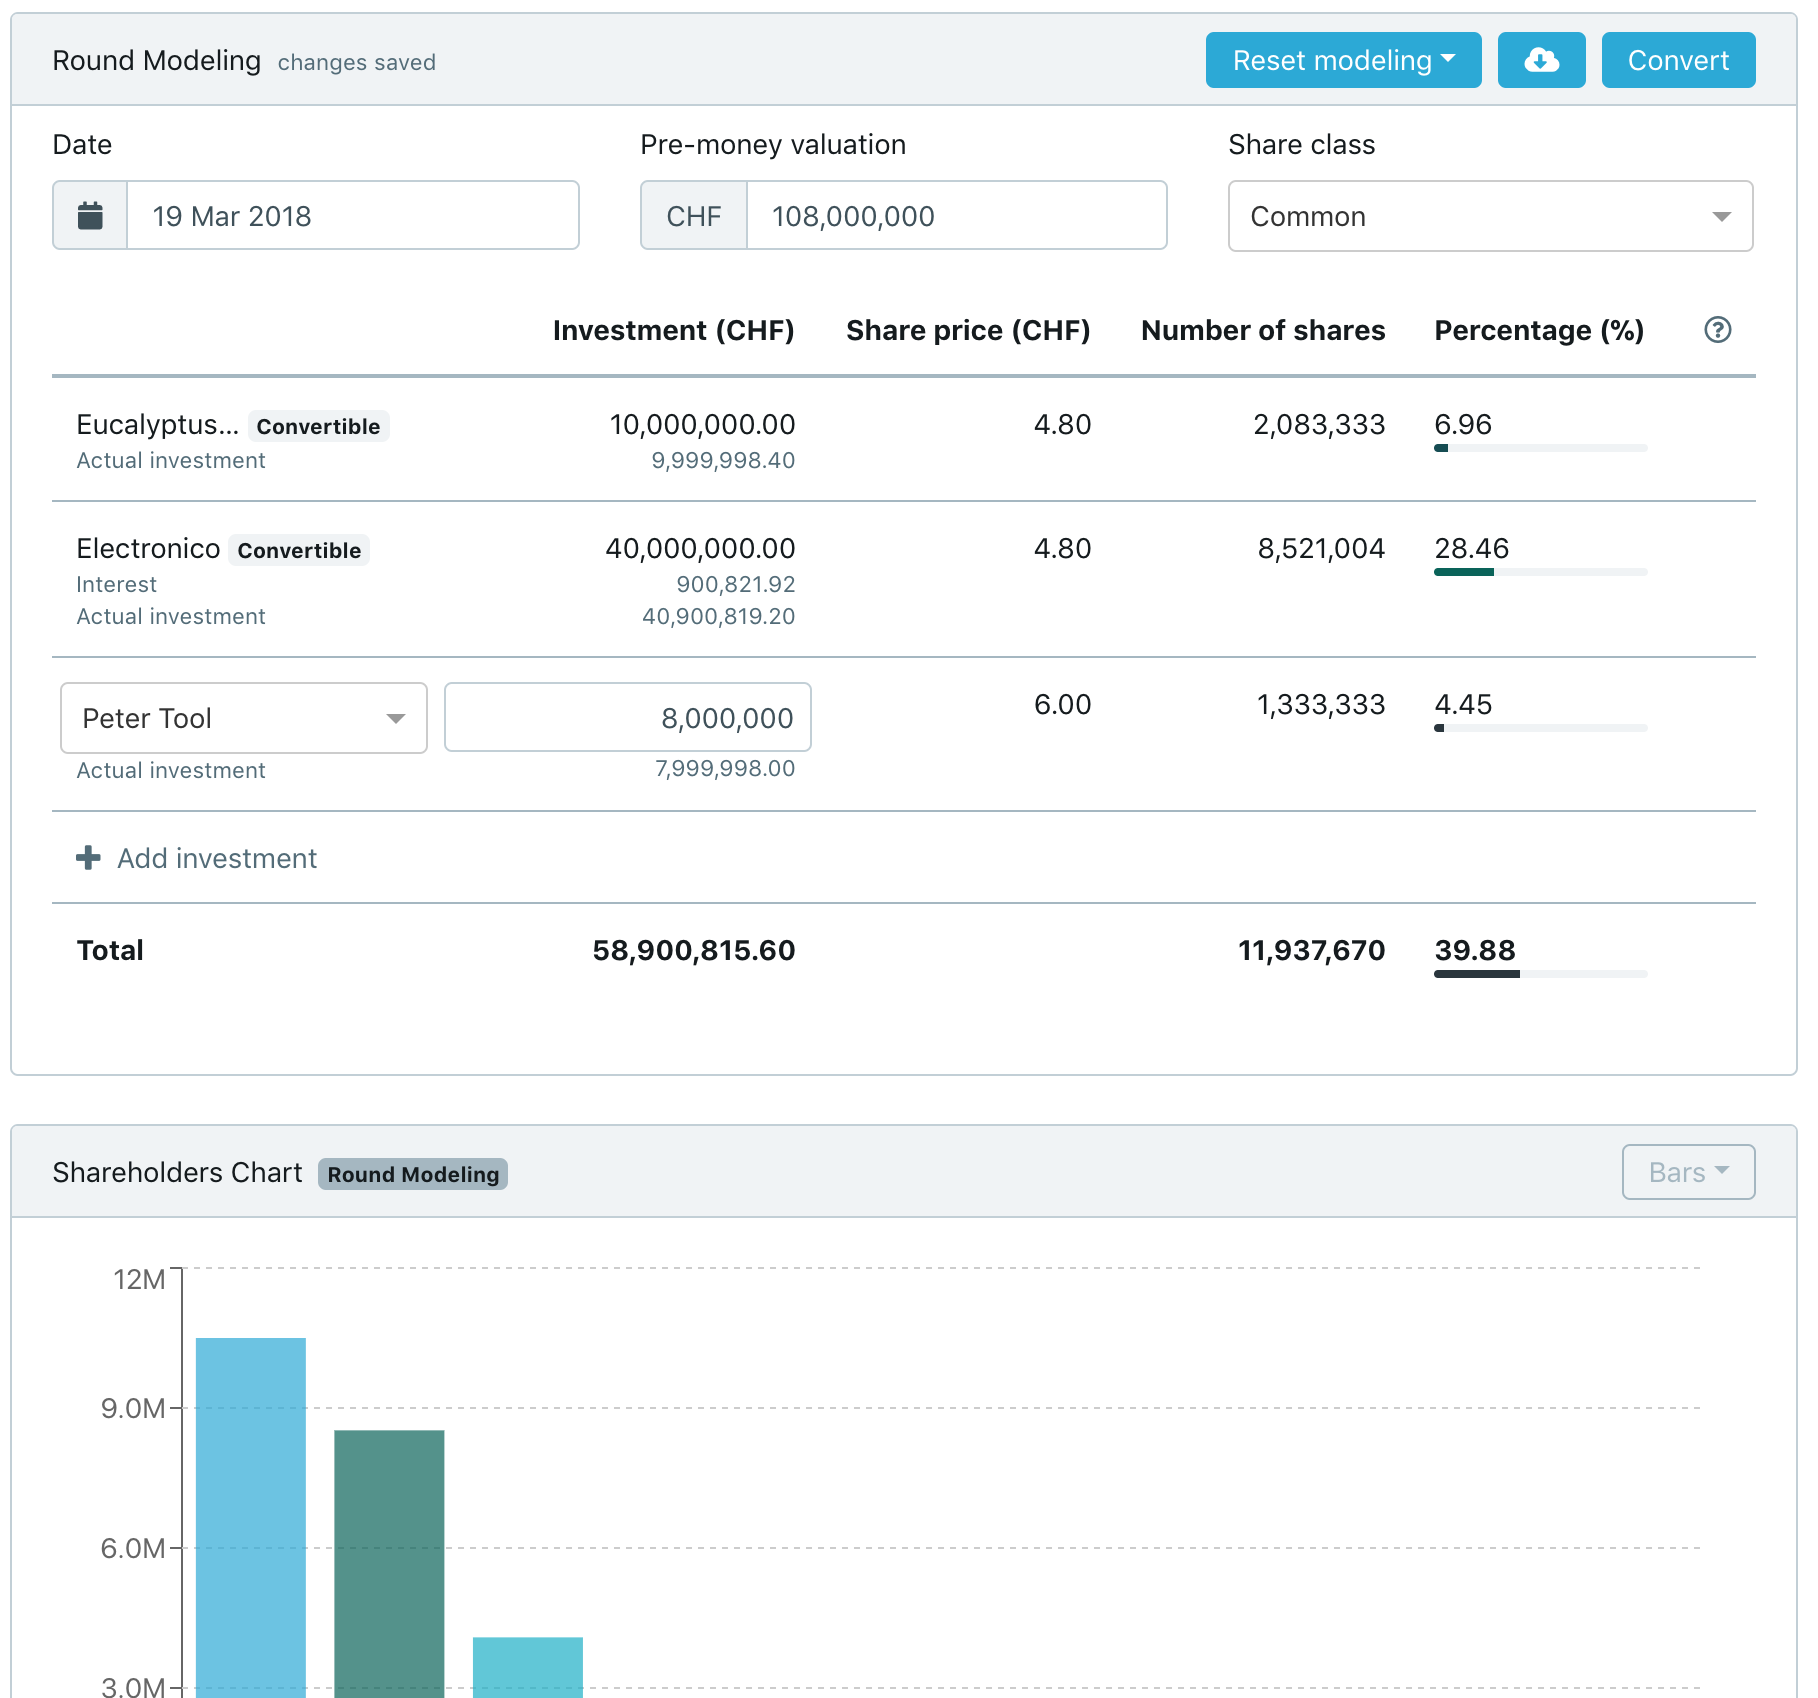
Task: Open the Peter Tool investor dropdown
Action: pos(243,718)
